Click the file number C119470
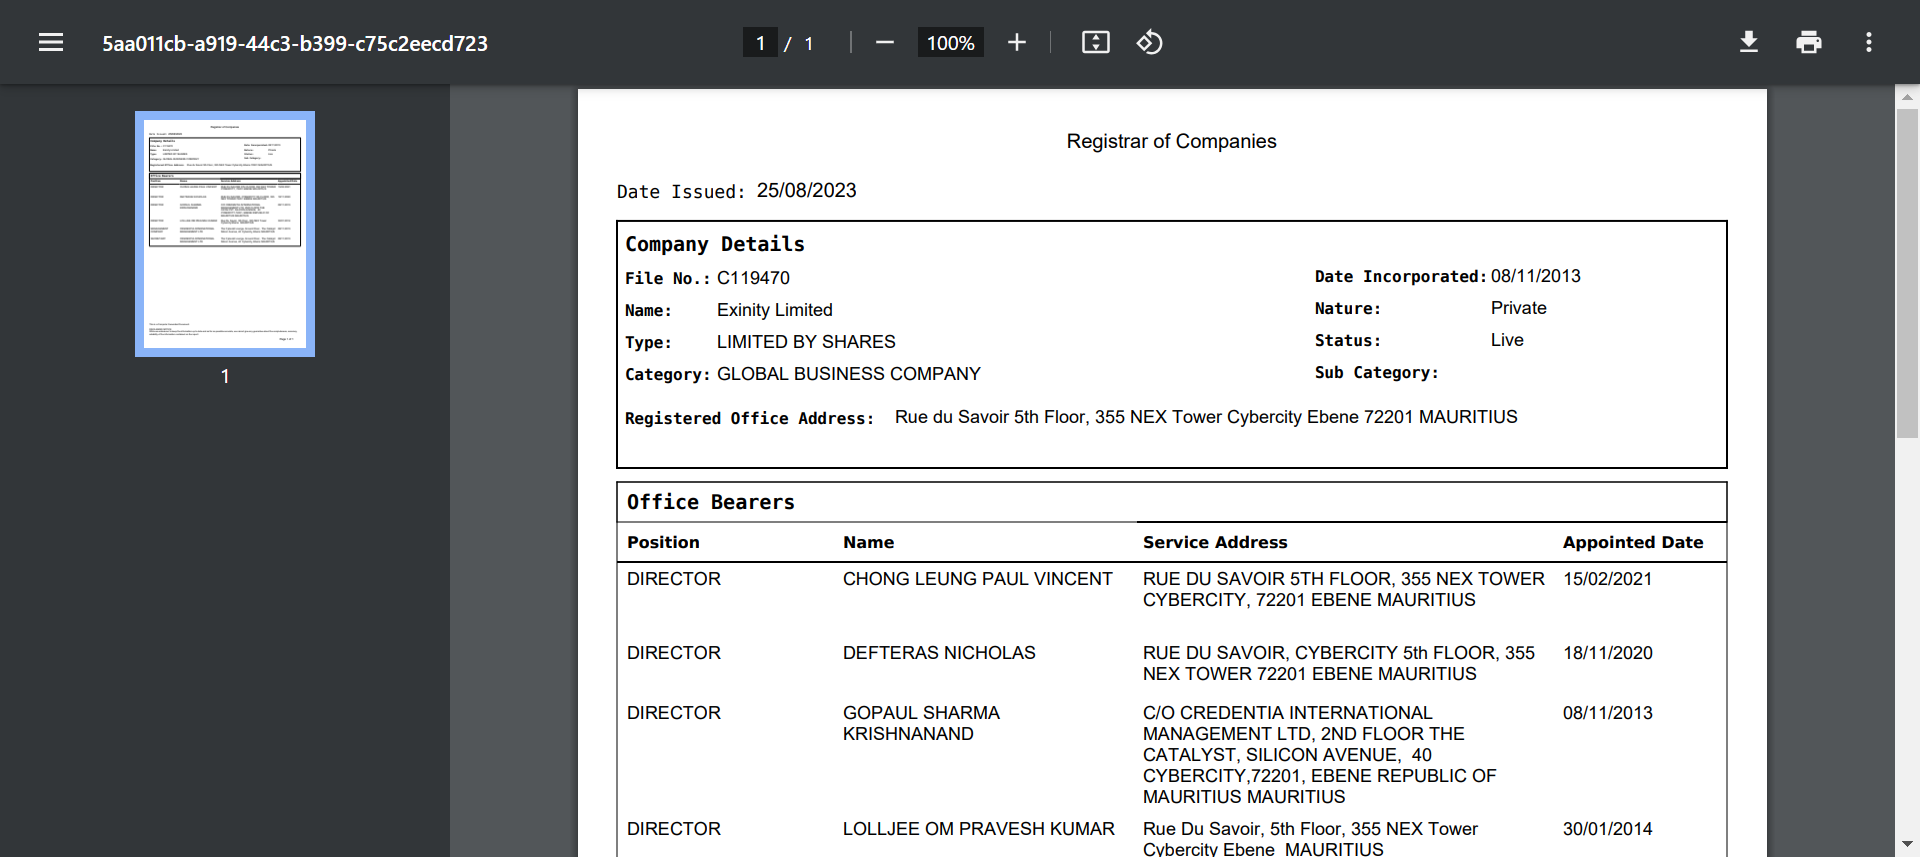Screen dimensions: 1920x857 753,278
